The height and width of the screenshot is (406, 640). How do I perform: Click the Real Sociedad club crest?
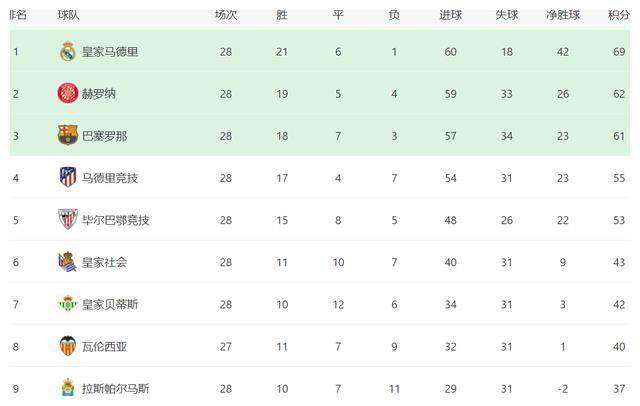point(67,262)
